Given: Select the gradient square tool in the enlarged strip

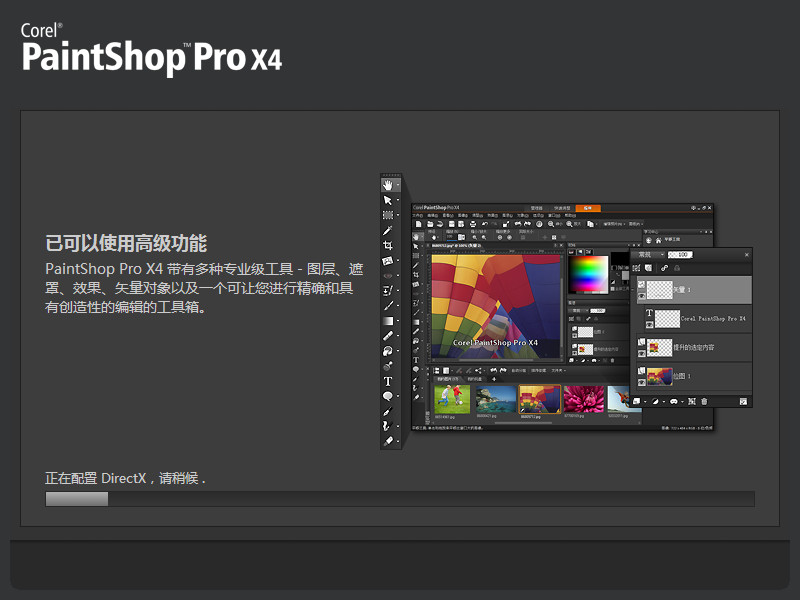Looking at the screenshot, I should click(388, 321).
